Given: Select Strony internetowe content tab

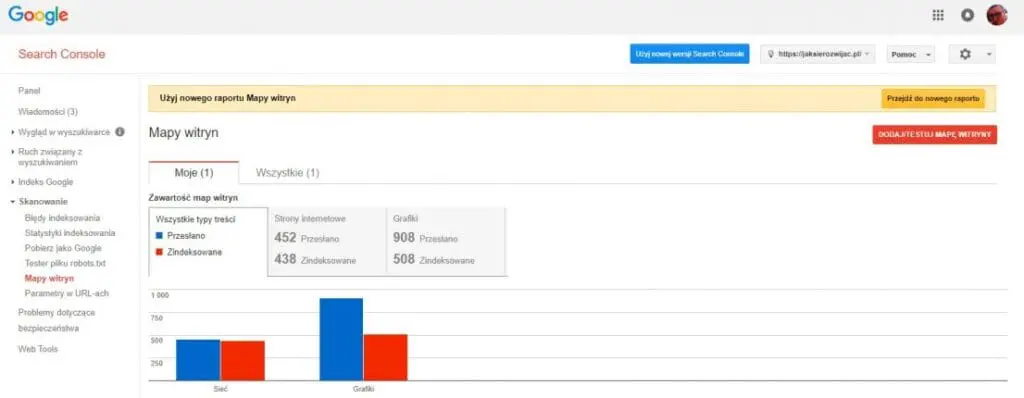Looking at the screenshot, I should [328, 242].
